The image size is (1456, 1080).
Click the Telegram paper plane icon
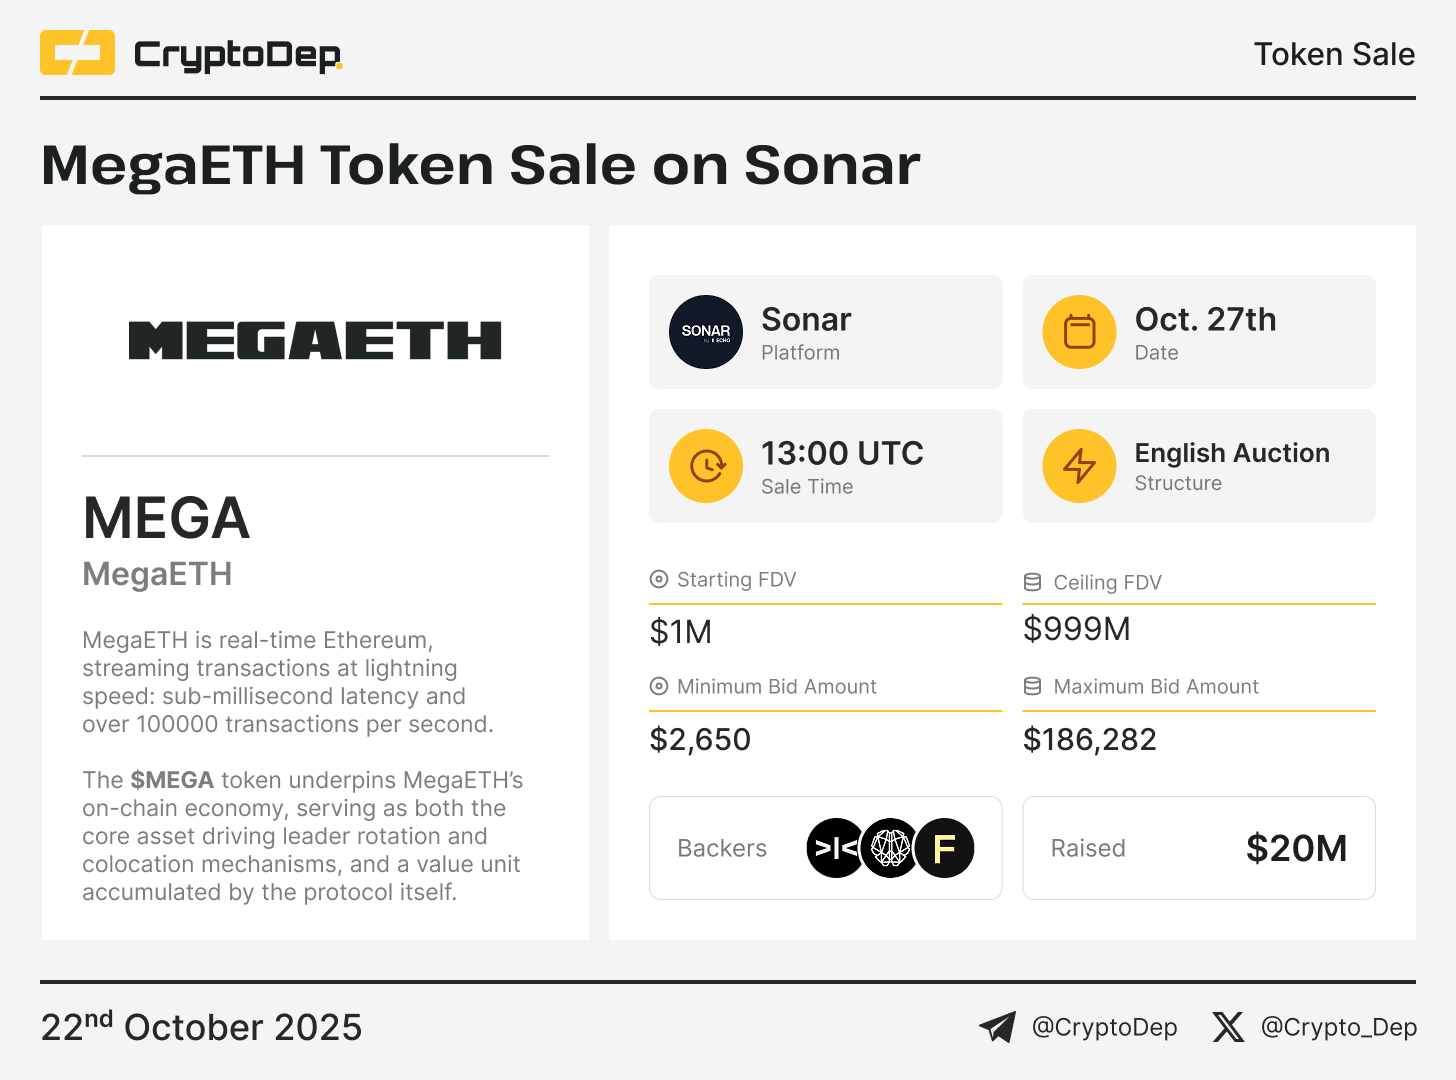click(x=997, y=1027)
